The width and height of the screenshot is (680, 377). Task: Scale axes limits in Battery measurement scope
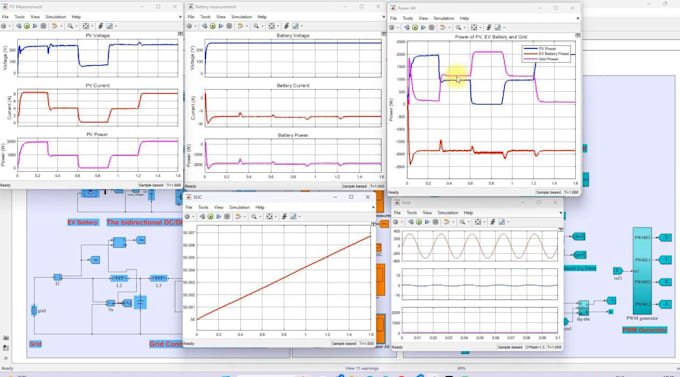(271, 26)
